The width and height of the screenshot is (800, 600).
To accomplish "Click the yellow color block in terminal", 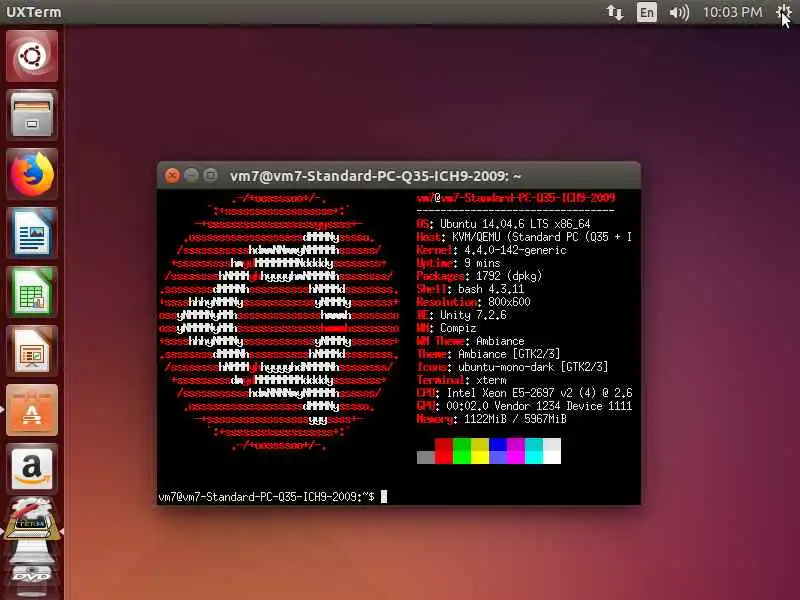I will (480, 451).
